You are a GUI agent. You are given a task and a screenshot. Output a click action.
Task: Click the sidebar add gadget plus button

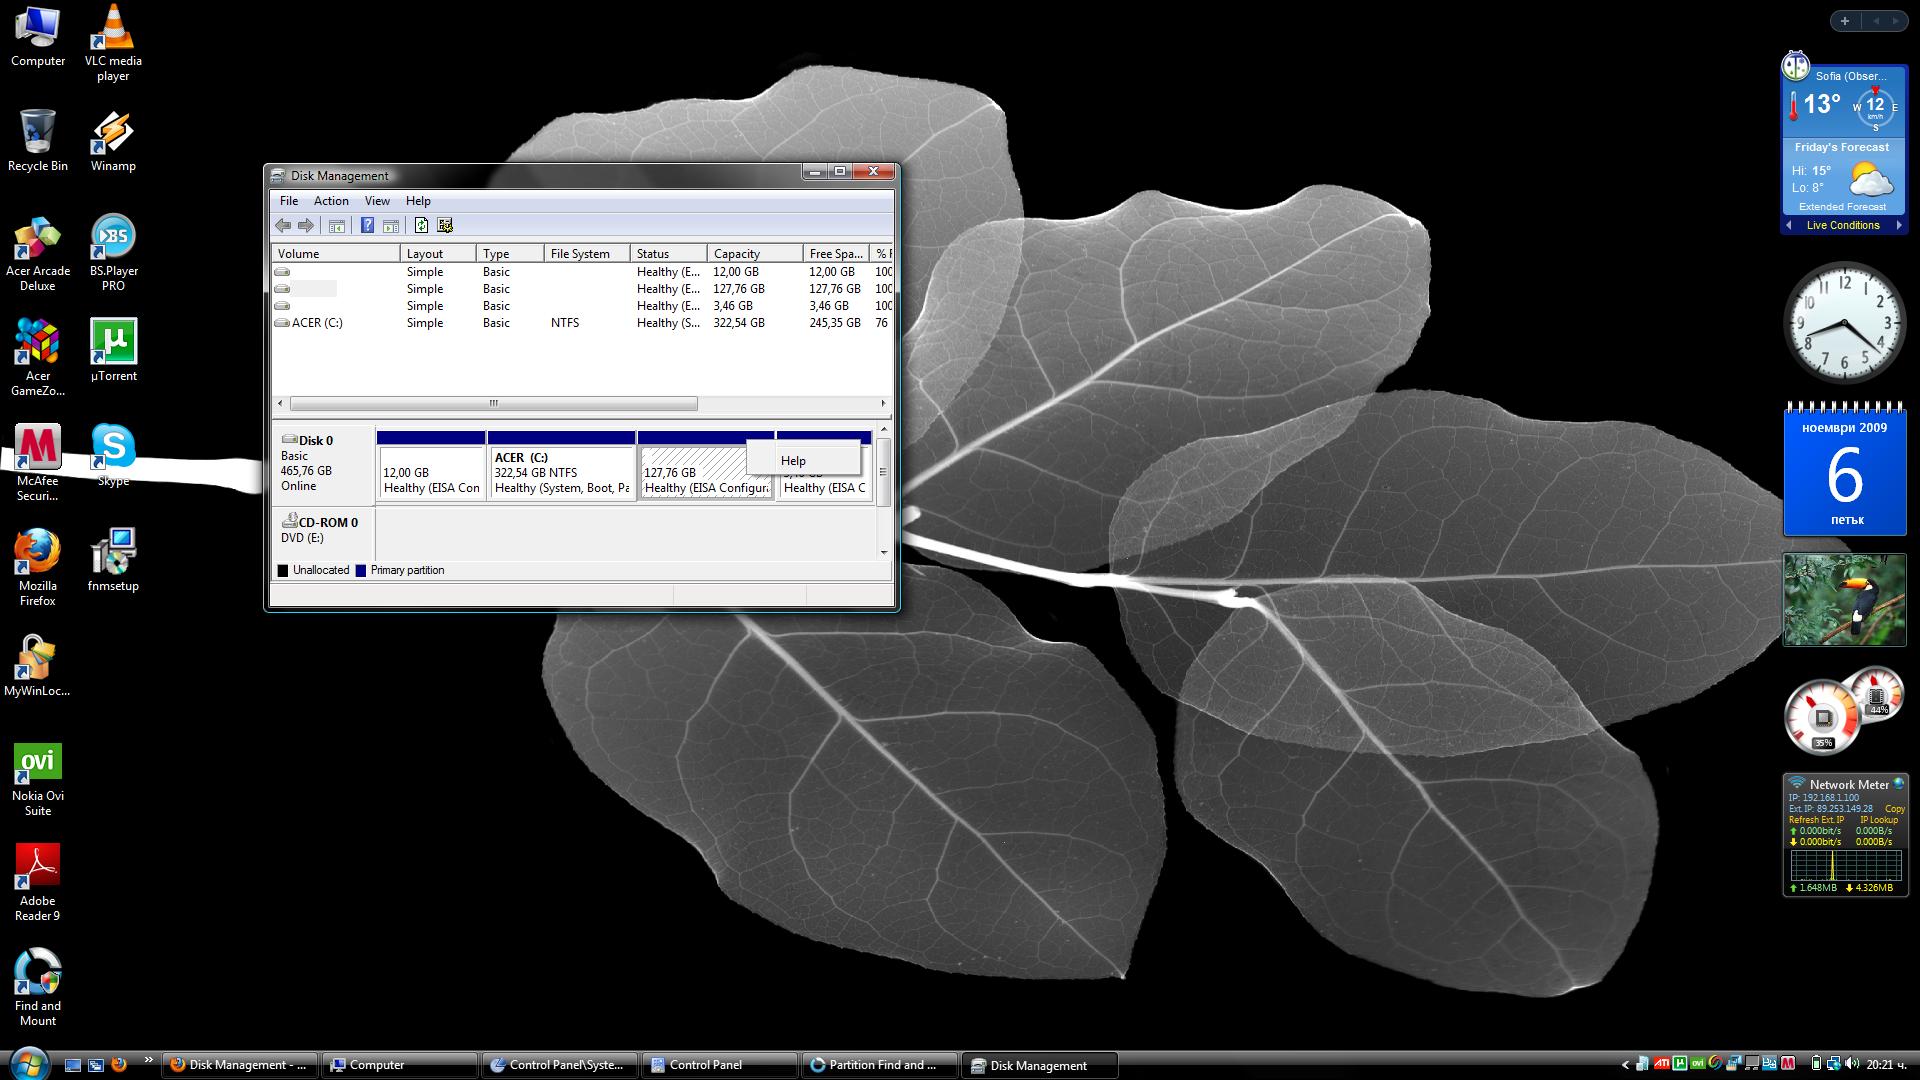point(1845,21)
